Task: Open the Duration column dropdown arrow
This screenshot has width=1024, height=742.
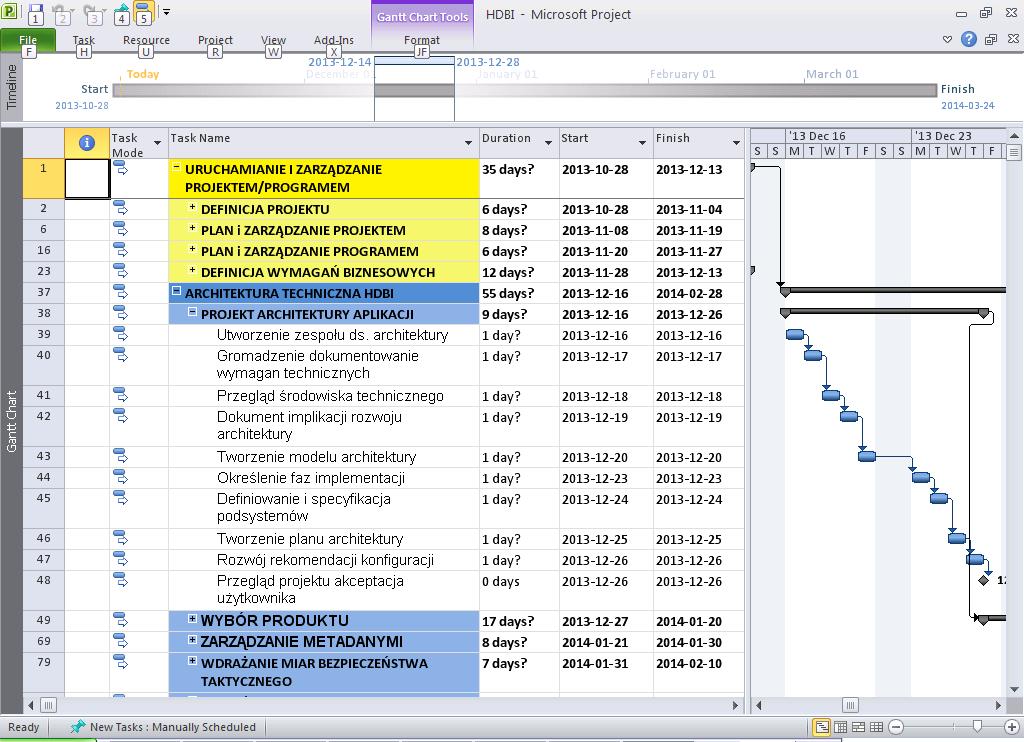Action: click(x=548, y=142)
